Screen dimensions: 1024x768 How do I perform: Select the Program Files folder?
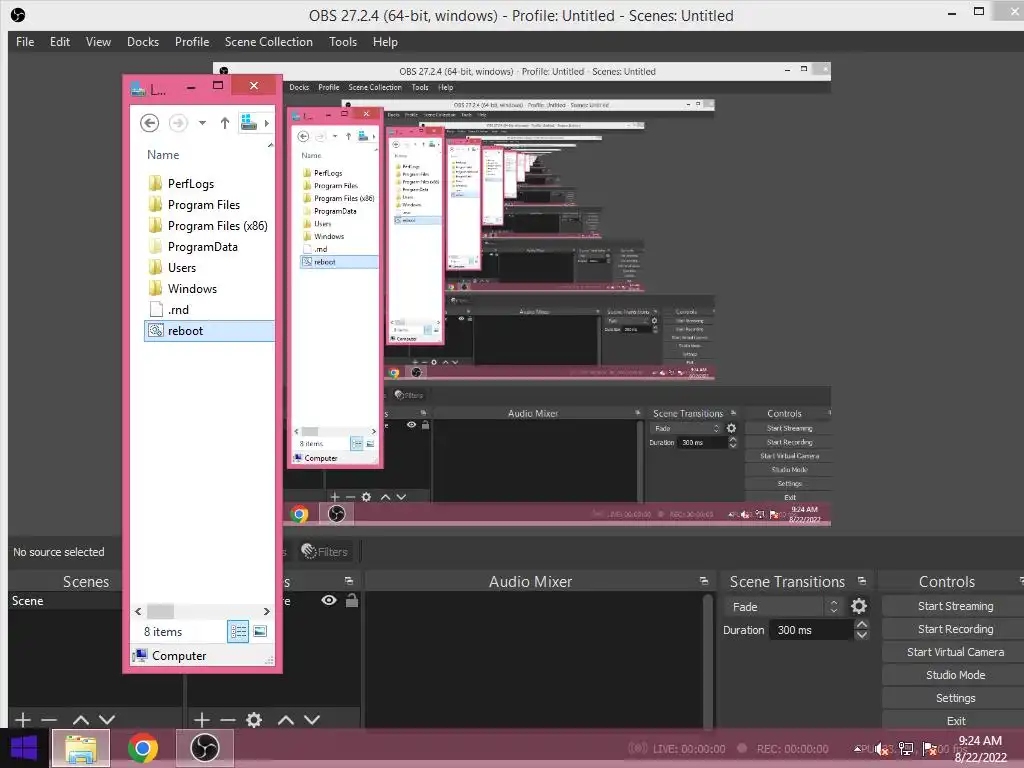(203, 204)
